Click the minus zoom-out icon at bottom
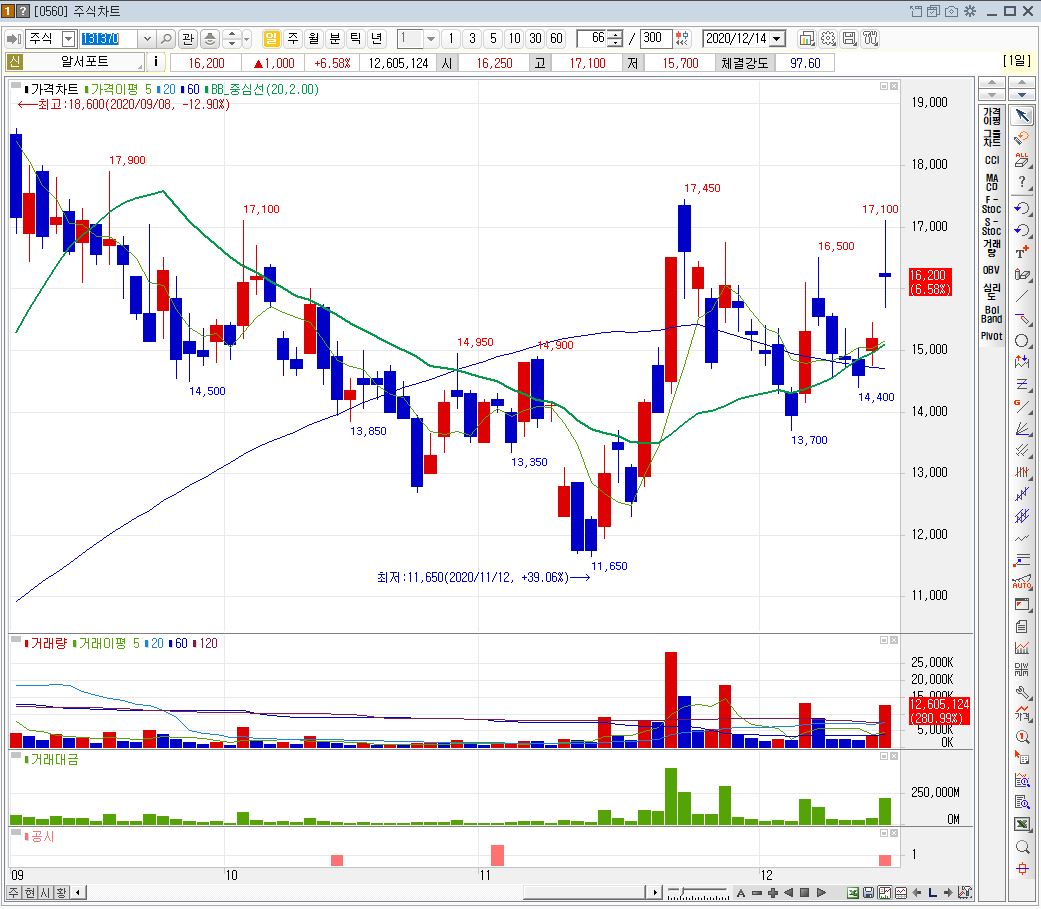This screenshot has height=909, width=1041. [x=757, y=892]
